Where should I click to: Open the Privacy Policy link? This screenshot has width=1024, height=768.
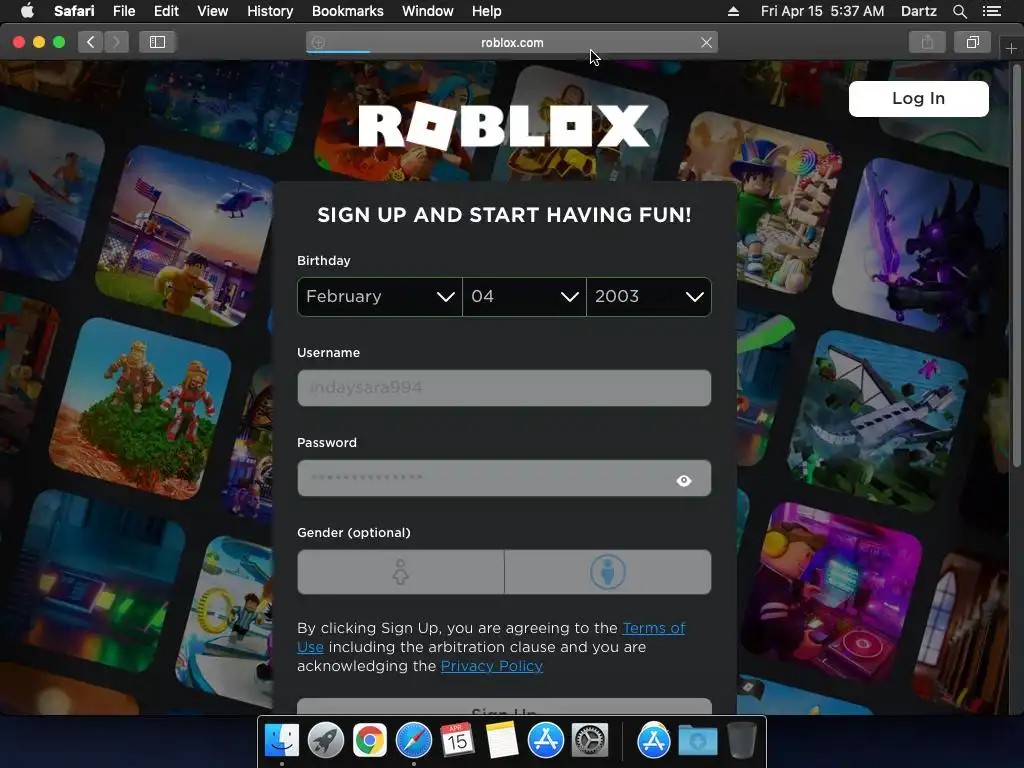click(x=492, y=666)
